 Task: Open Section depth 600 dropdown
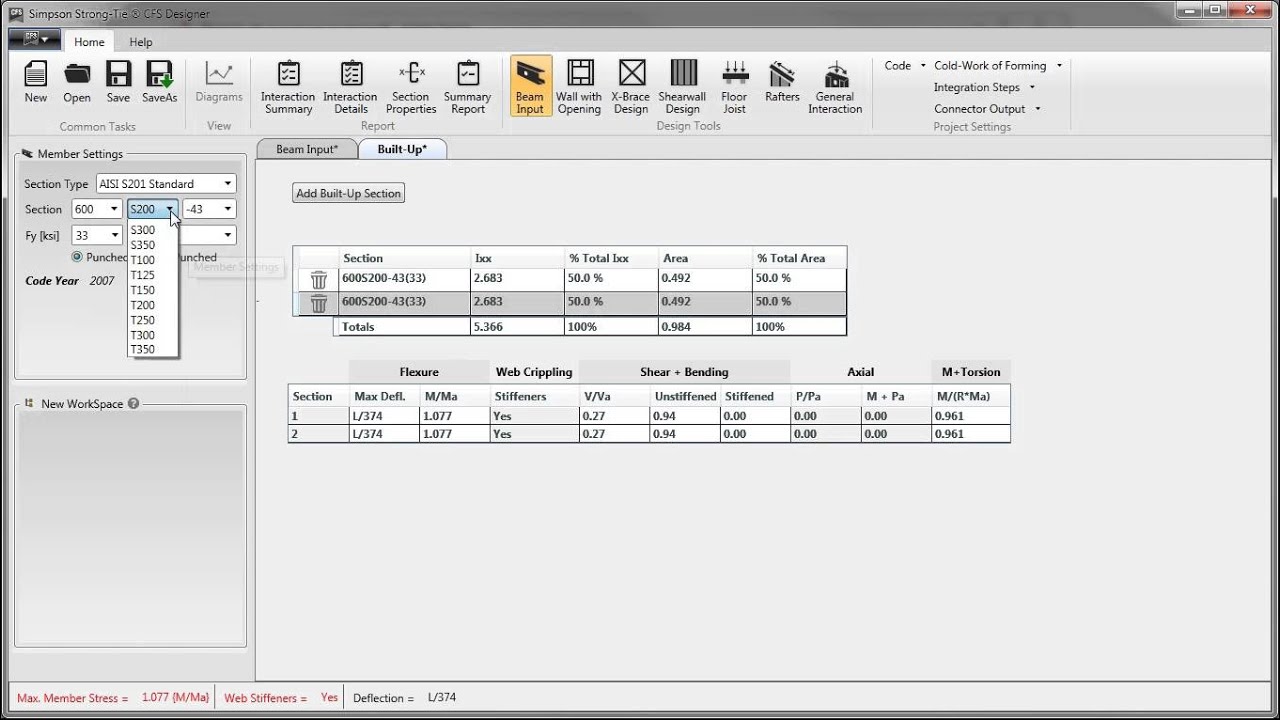click(x=96, y=209)
